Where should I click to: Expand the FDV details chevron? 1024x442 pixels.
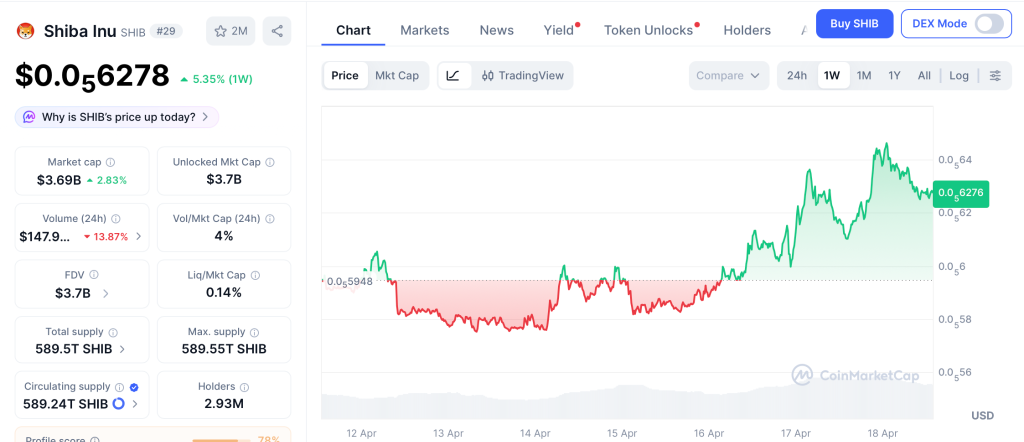coord(106,293)
